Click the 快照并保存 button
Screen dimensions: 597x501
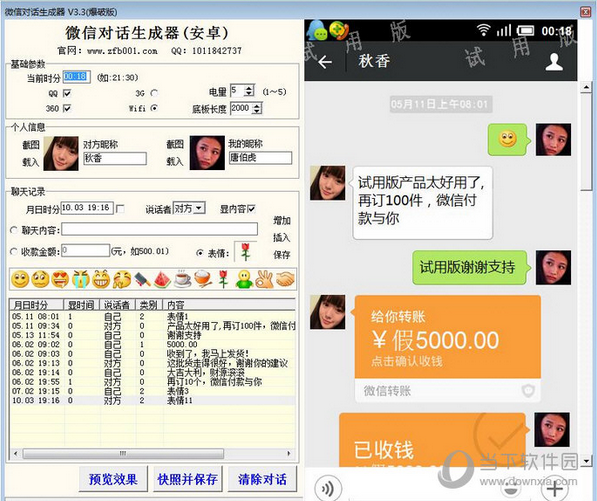187,479
